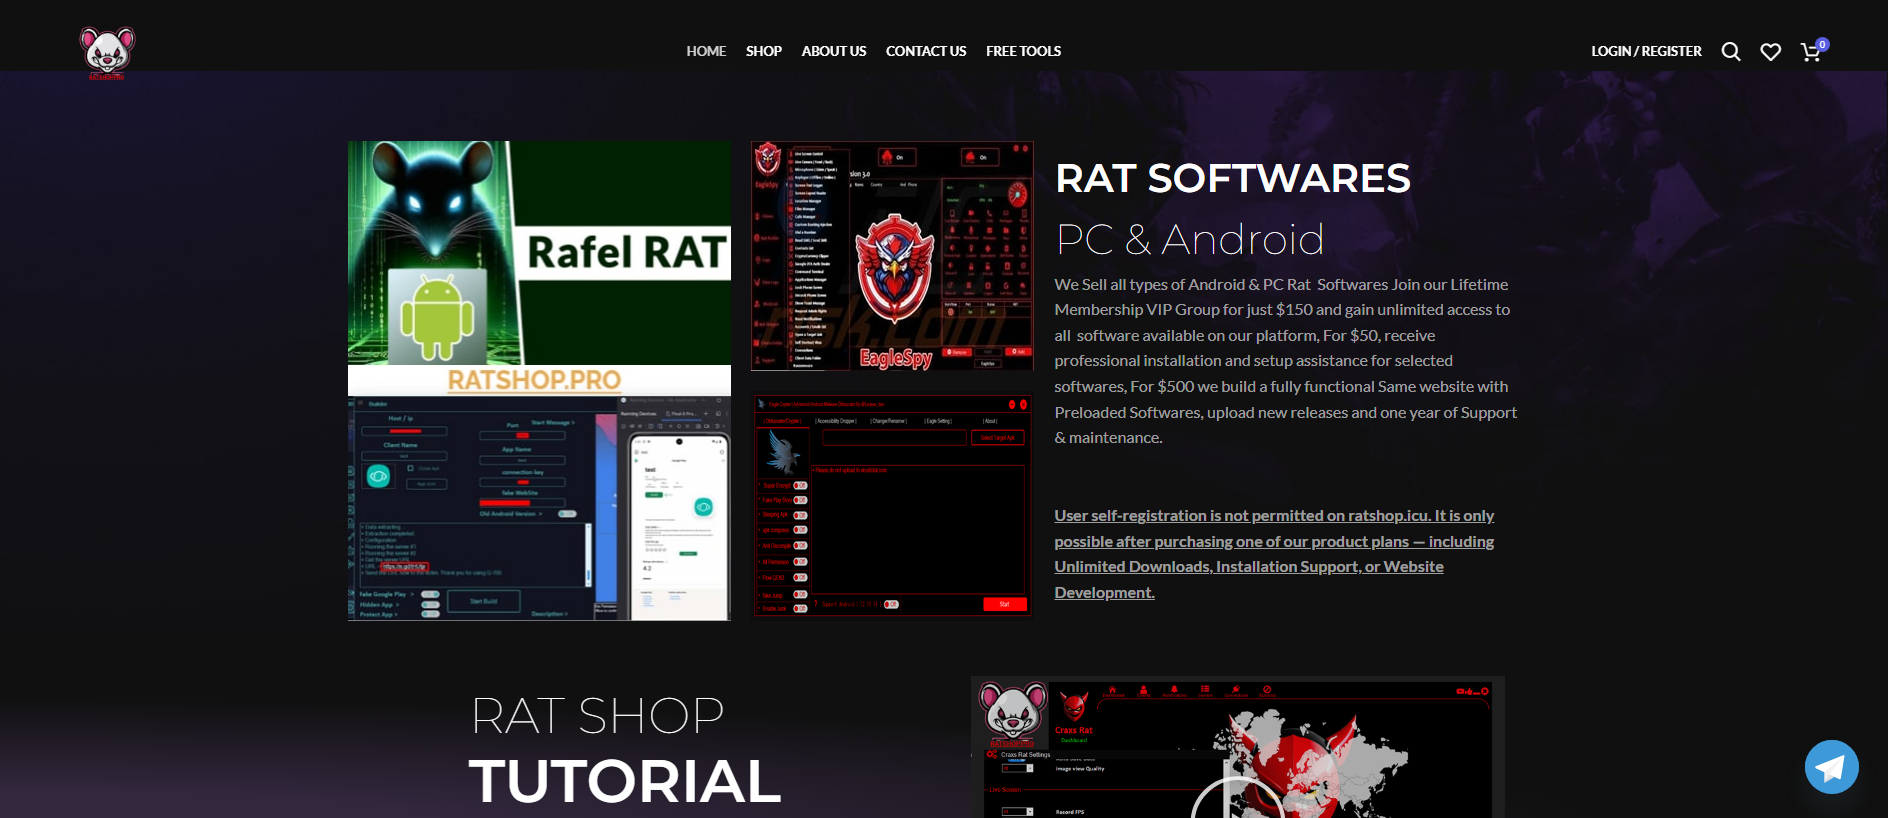Open the shopping cart icon

(x=1813, y=51)
